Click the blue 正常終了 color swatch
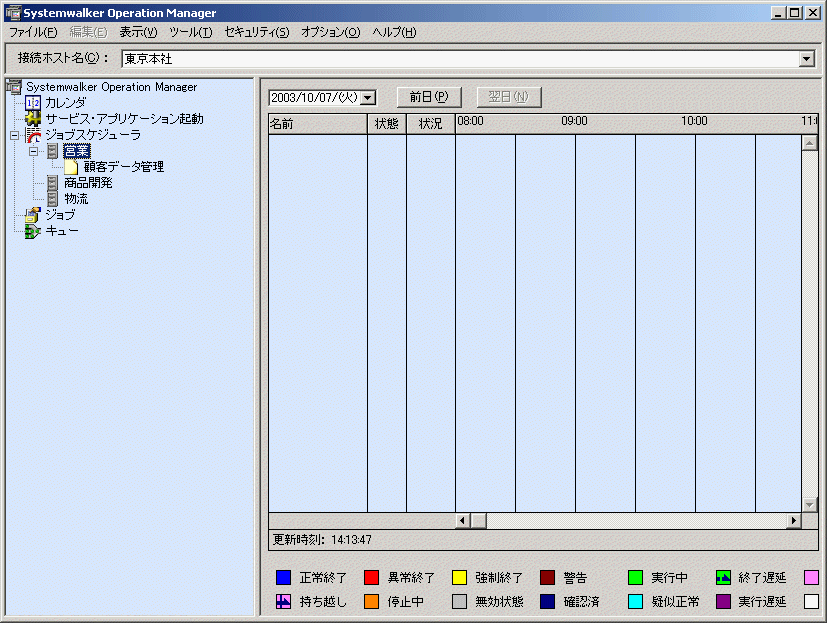Viewport: 827px width, 623px height. (x=283, y=578)
